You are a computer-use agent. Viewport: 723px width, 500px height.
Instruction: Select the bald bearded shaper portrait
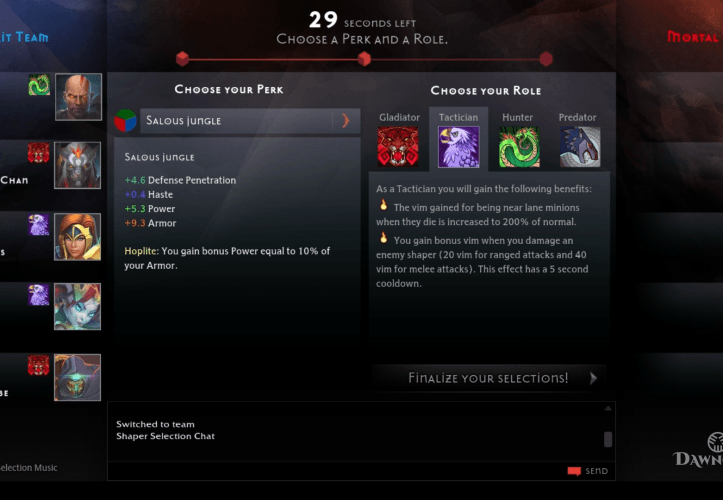(78, 97)
